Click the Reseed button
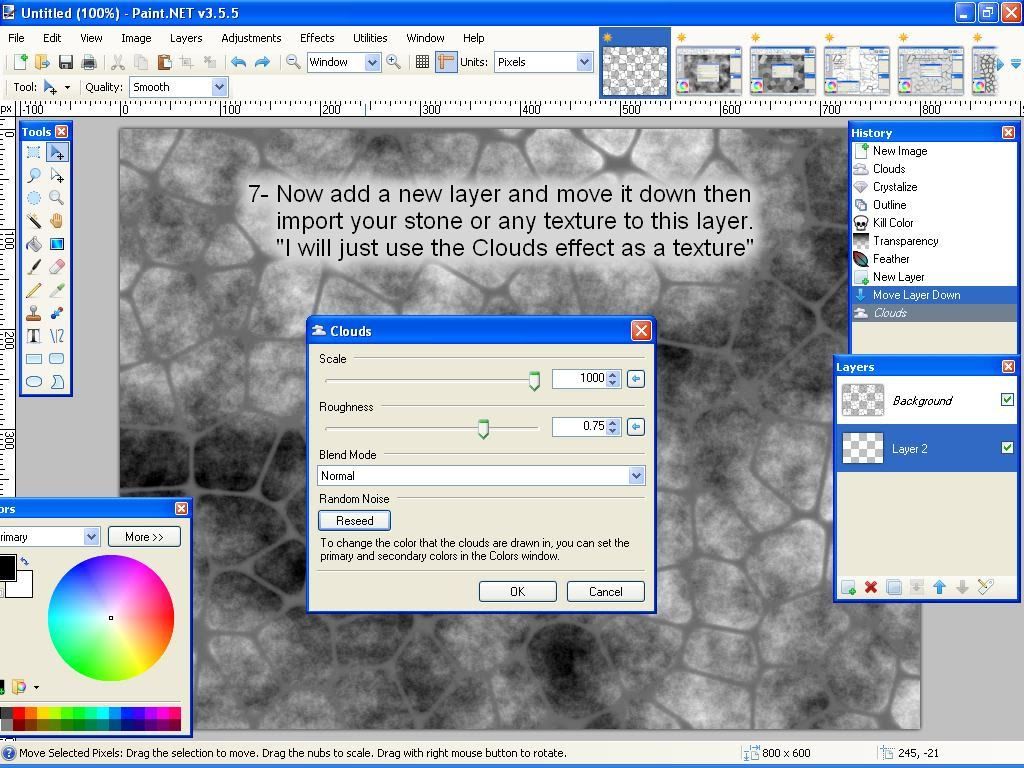 click(355, 520)
